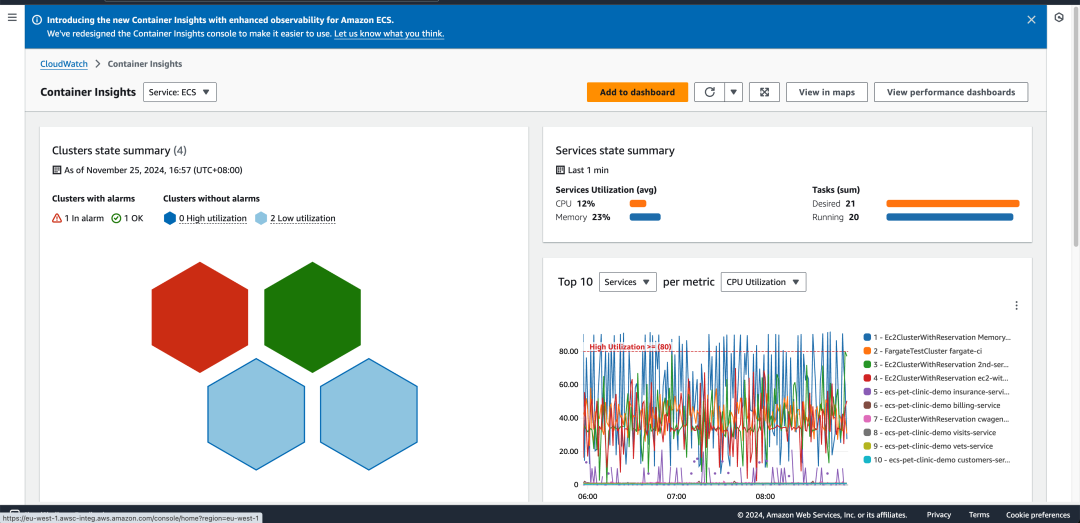This screenshot has height=523, width=1080.
Task: Click the dark blue High utilization hexagon icon
Action: tap(169, 218)
